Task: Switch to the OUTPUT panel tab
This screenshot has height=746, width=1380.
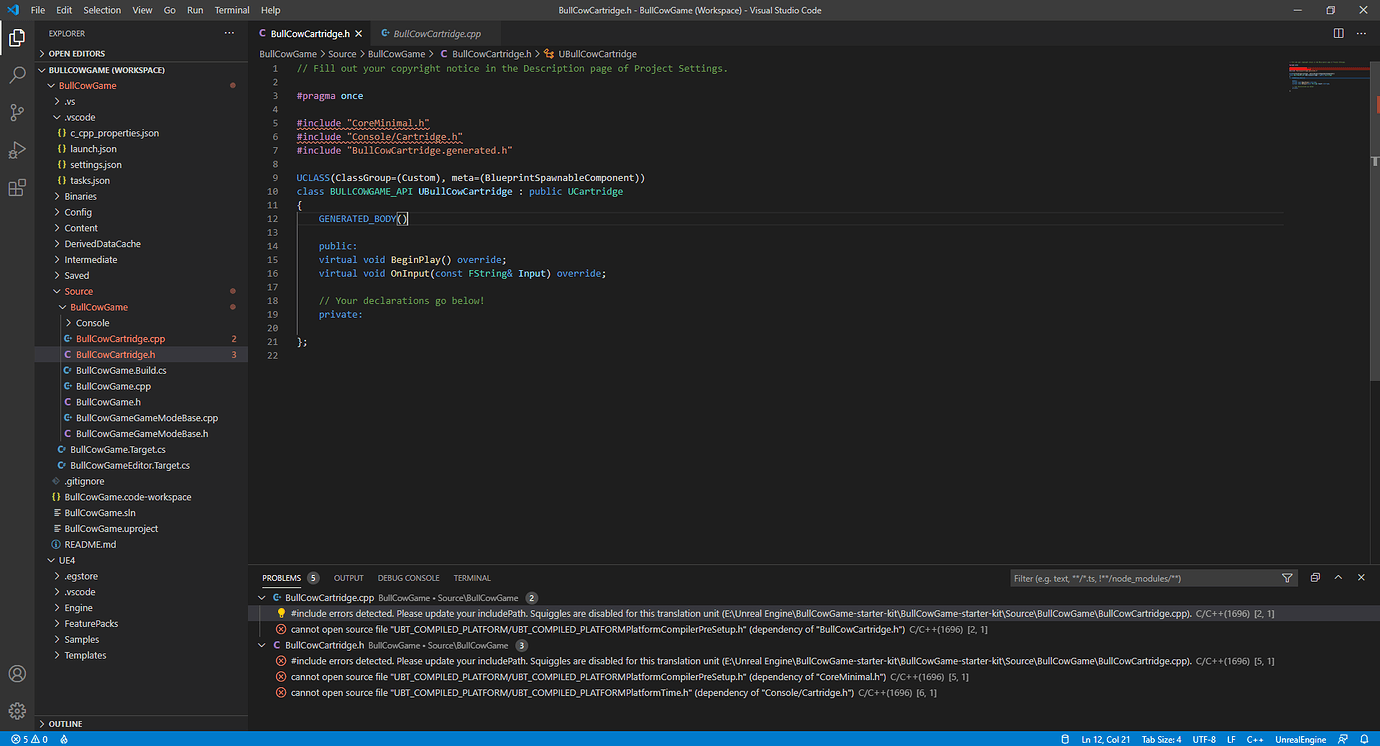Action: [x=348, y=578]
